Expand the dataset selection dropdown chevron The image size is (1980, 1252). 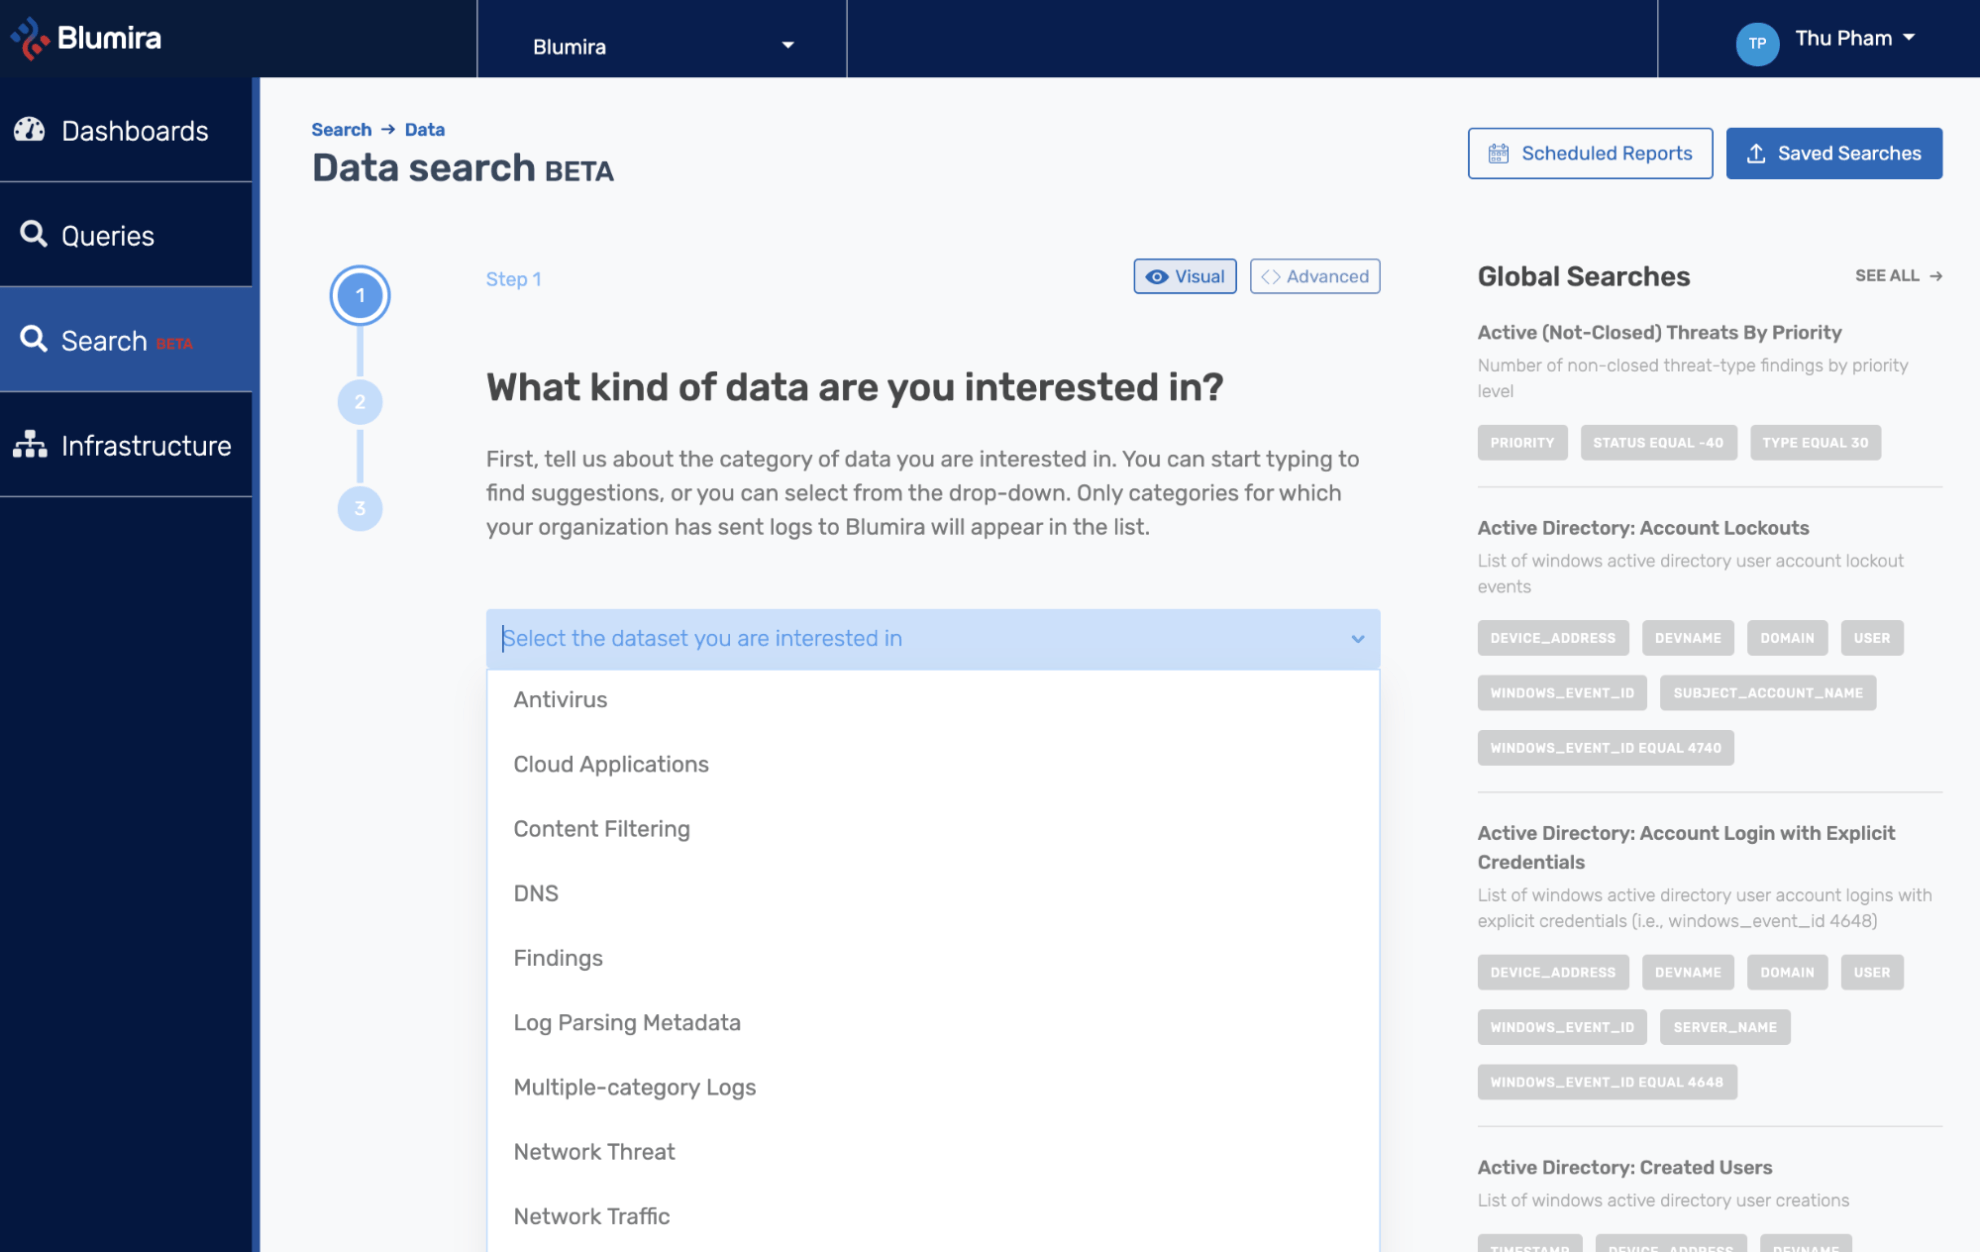pos(1357,639)
